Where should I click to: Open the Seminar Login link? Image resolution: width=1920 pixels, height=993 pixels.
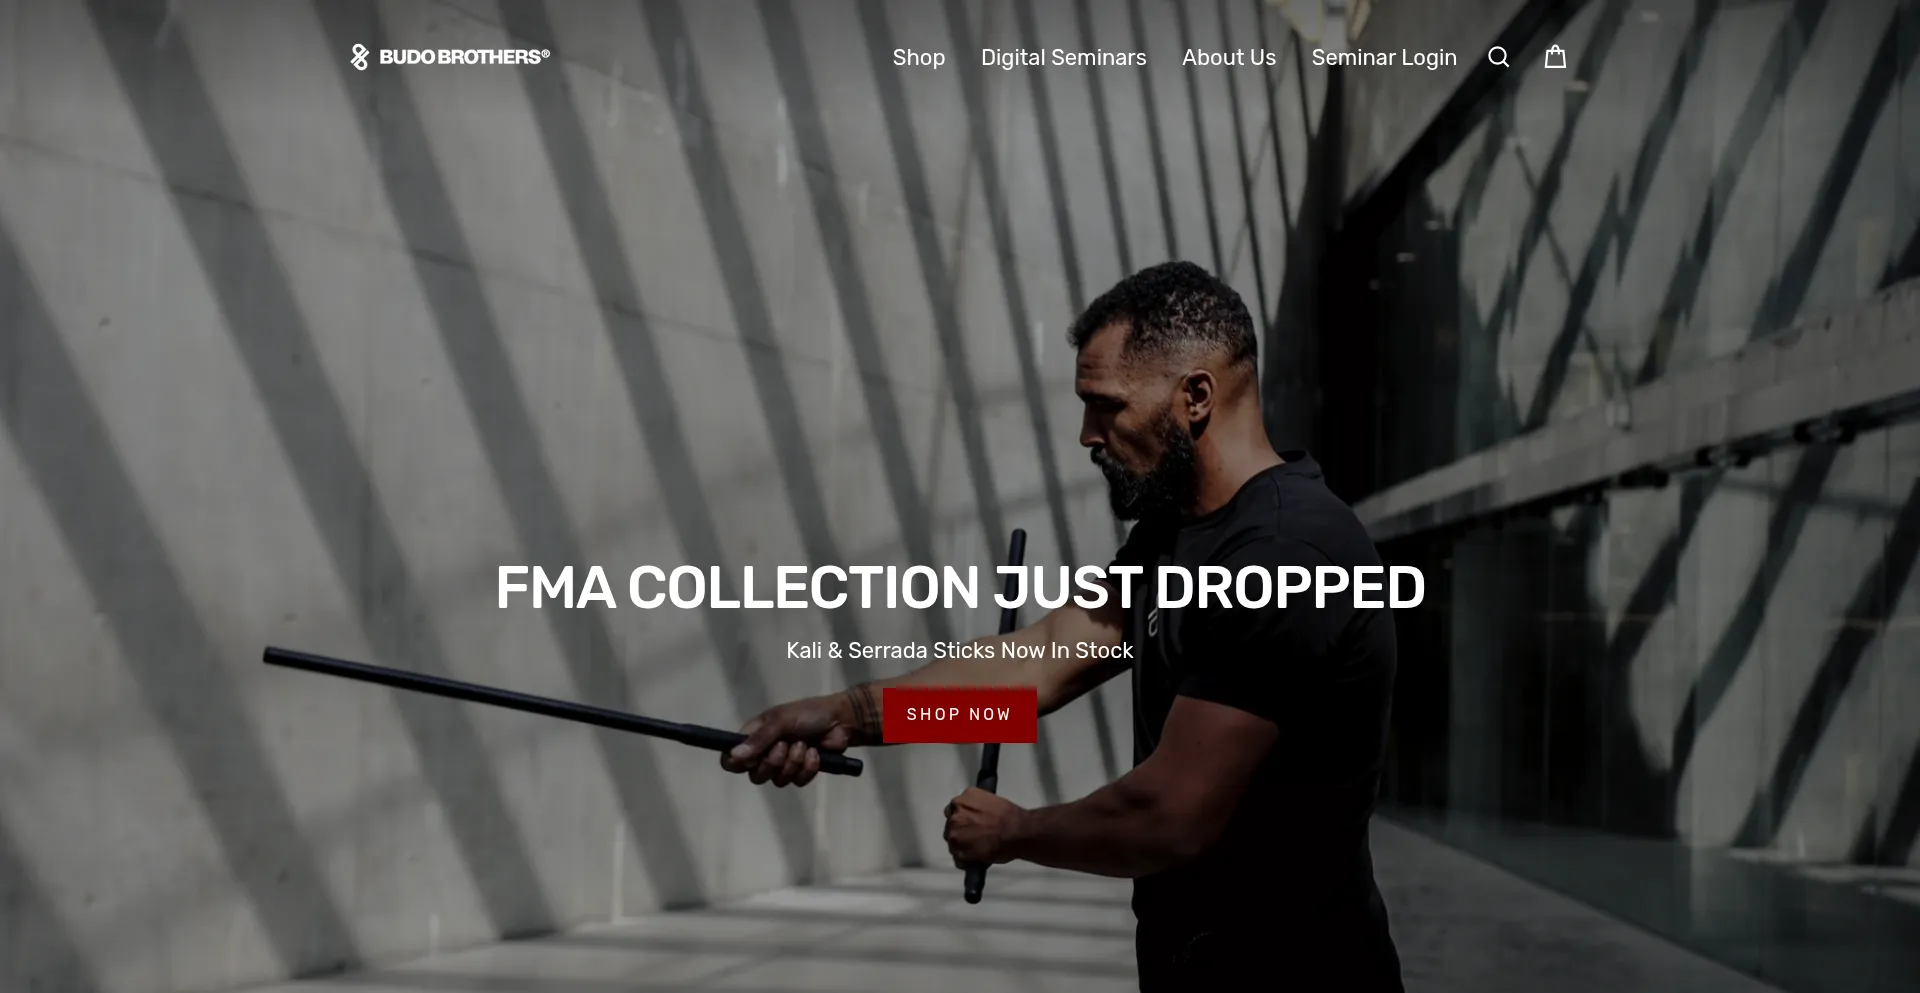pos(1384,58)
